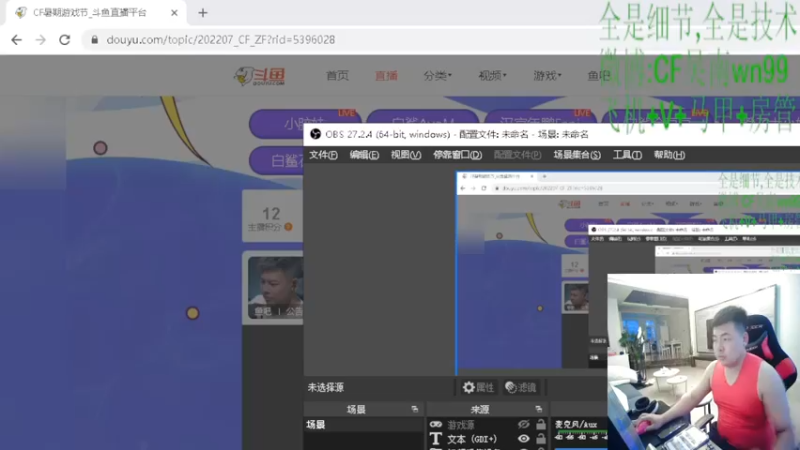Image resolution: width=800 pixels, height=450 pixels.
Task: Go to 首页 on Douyu navigation
Action: tap(337, 76)
